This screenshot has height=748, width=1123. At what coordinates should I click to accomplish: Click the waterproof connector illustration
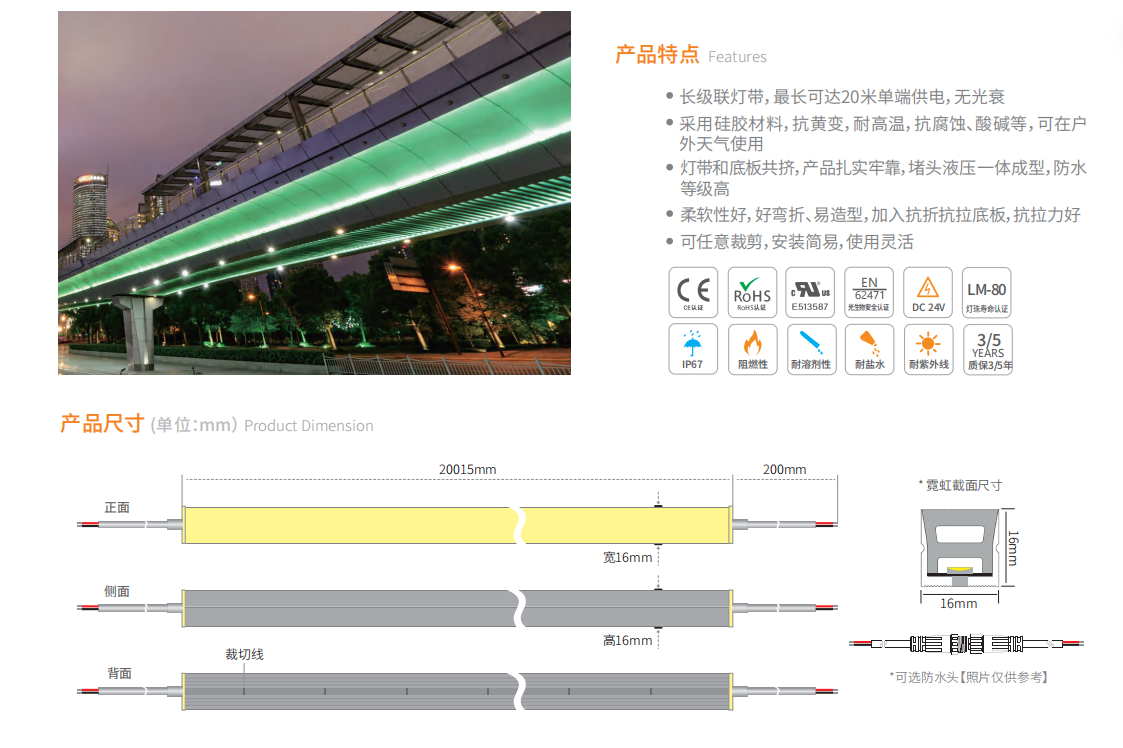pos(966,643)
